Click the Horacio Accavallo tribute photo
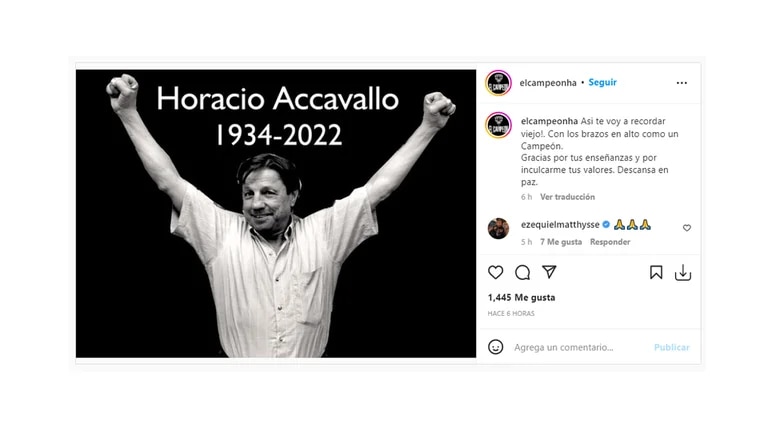 point(276,214)
